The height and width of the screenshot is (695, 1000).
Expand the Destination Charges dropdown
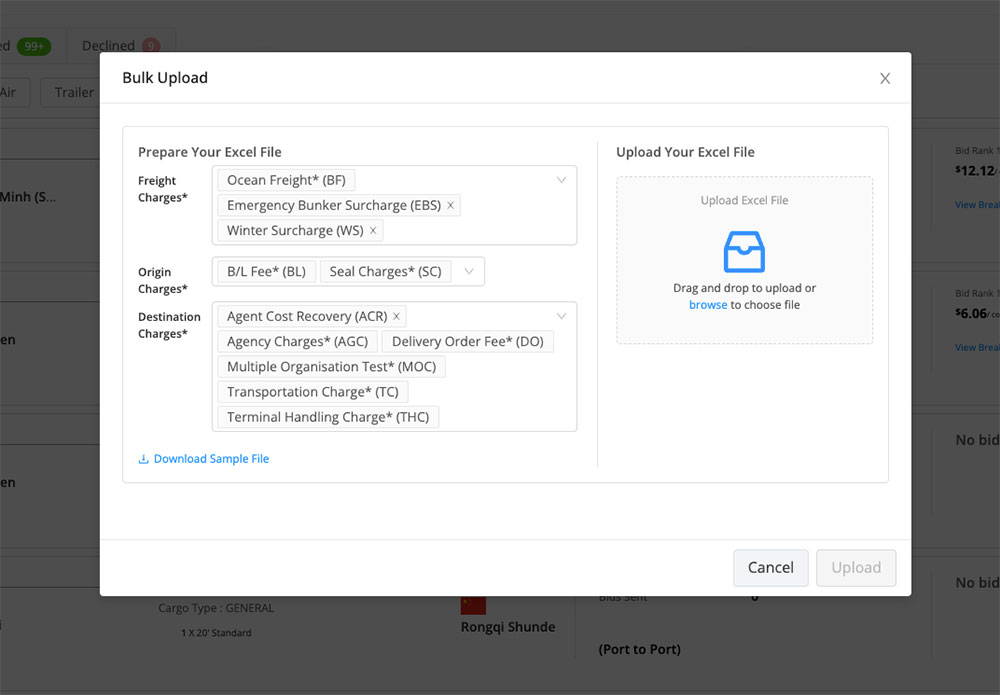pyautogui.click(x=561, y=316)
